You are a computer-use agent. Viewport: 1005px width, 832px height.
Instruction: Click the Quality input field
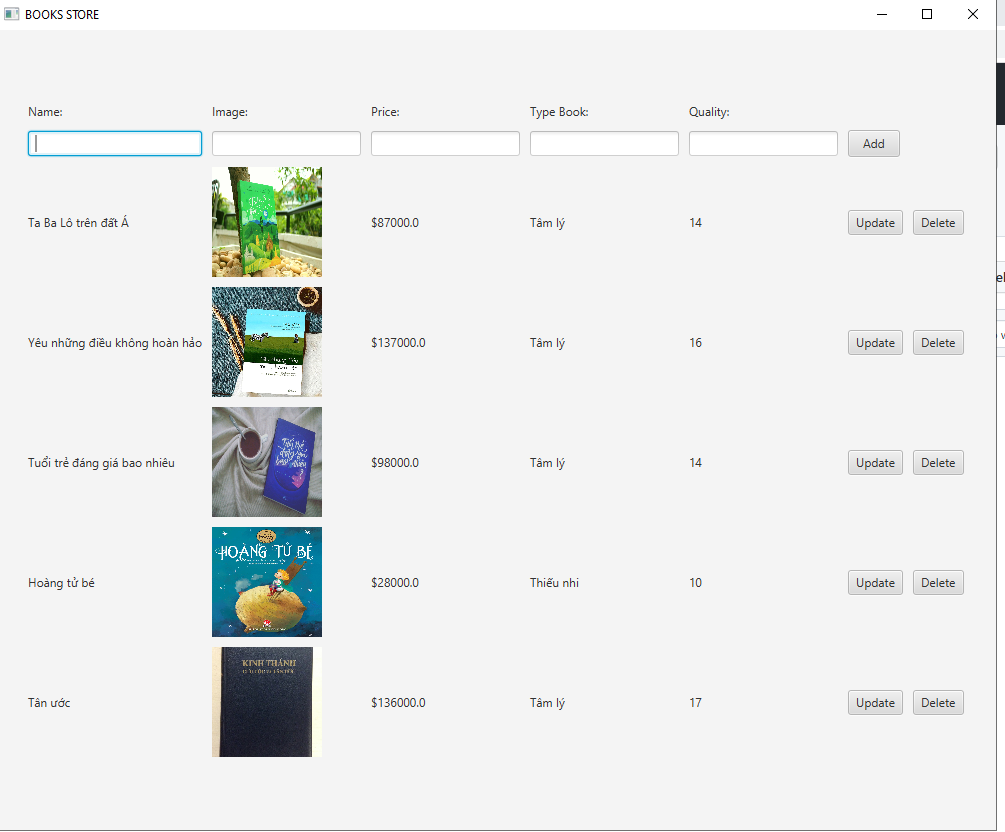coord(763,144)
